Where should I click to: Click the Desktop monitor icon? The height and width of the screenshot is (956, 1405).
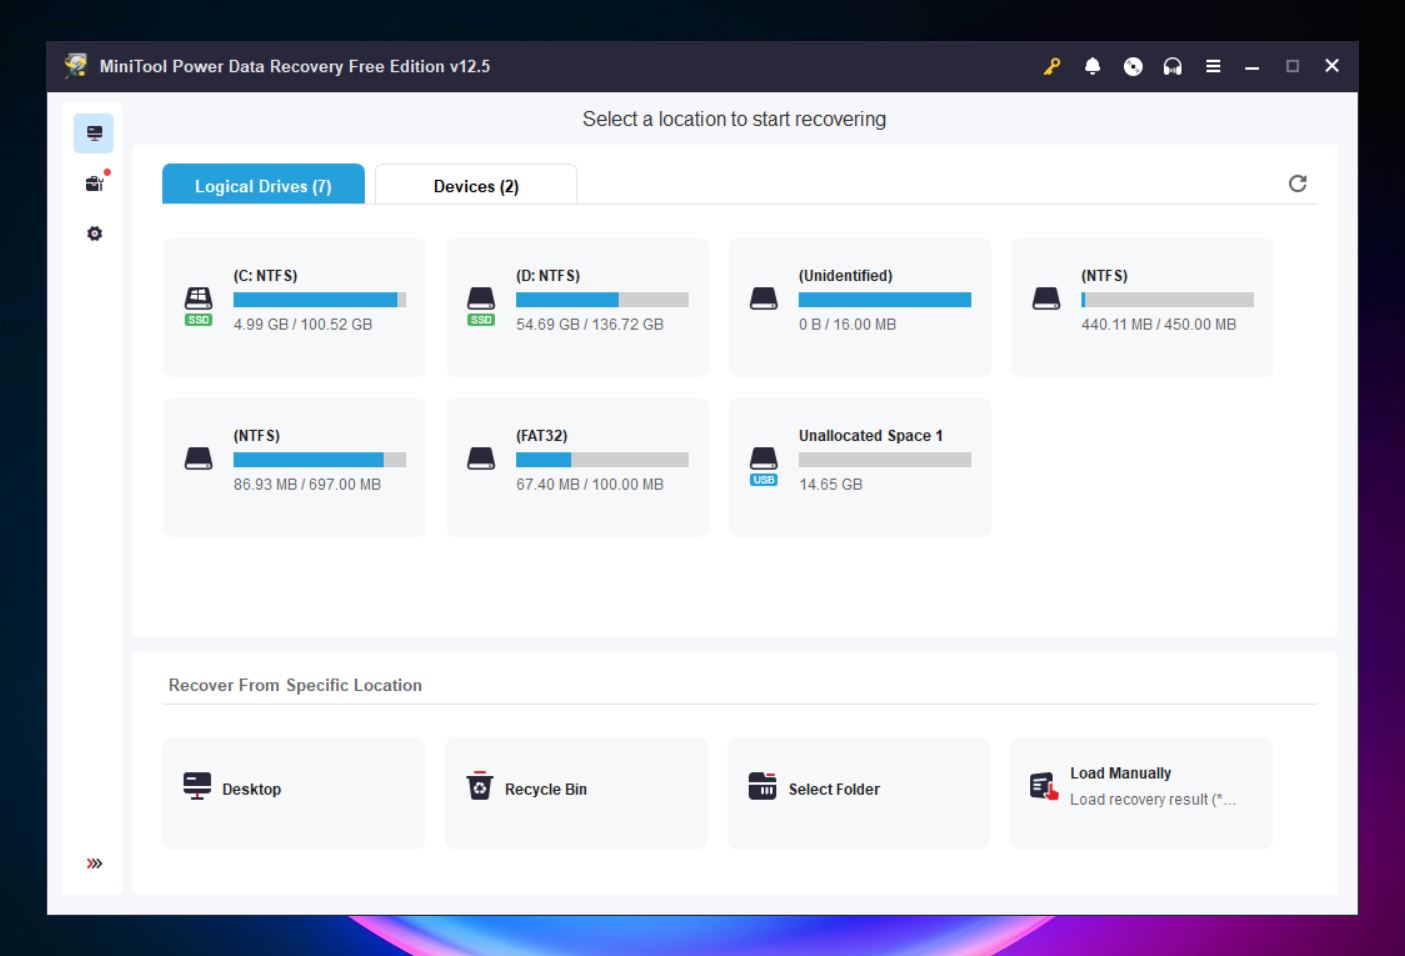pyautogui.click(x=197, y=786)
